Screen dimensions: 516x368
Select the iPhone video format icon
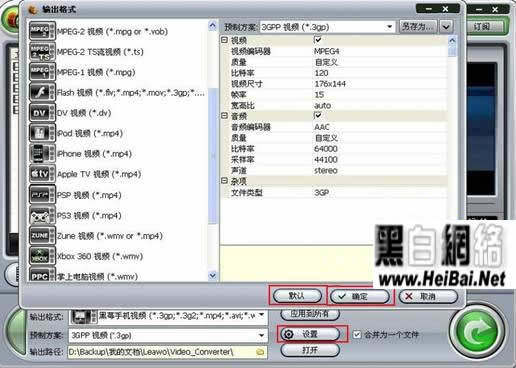[x=42, y=154]
